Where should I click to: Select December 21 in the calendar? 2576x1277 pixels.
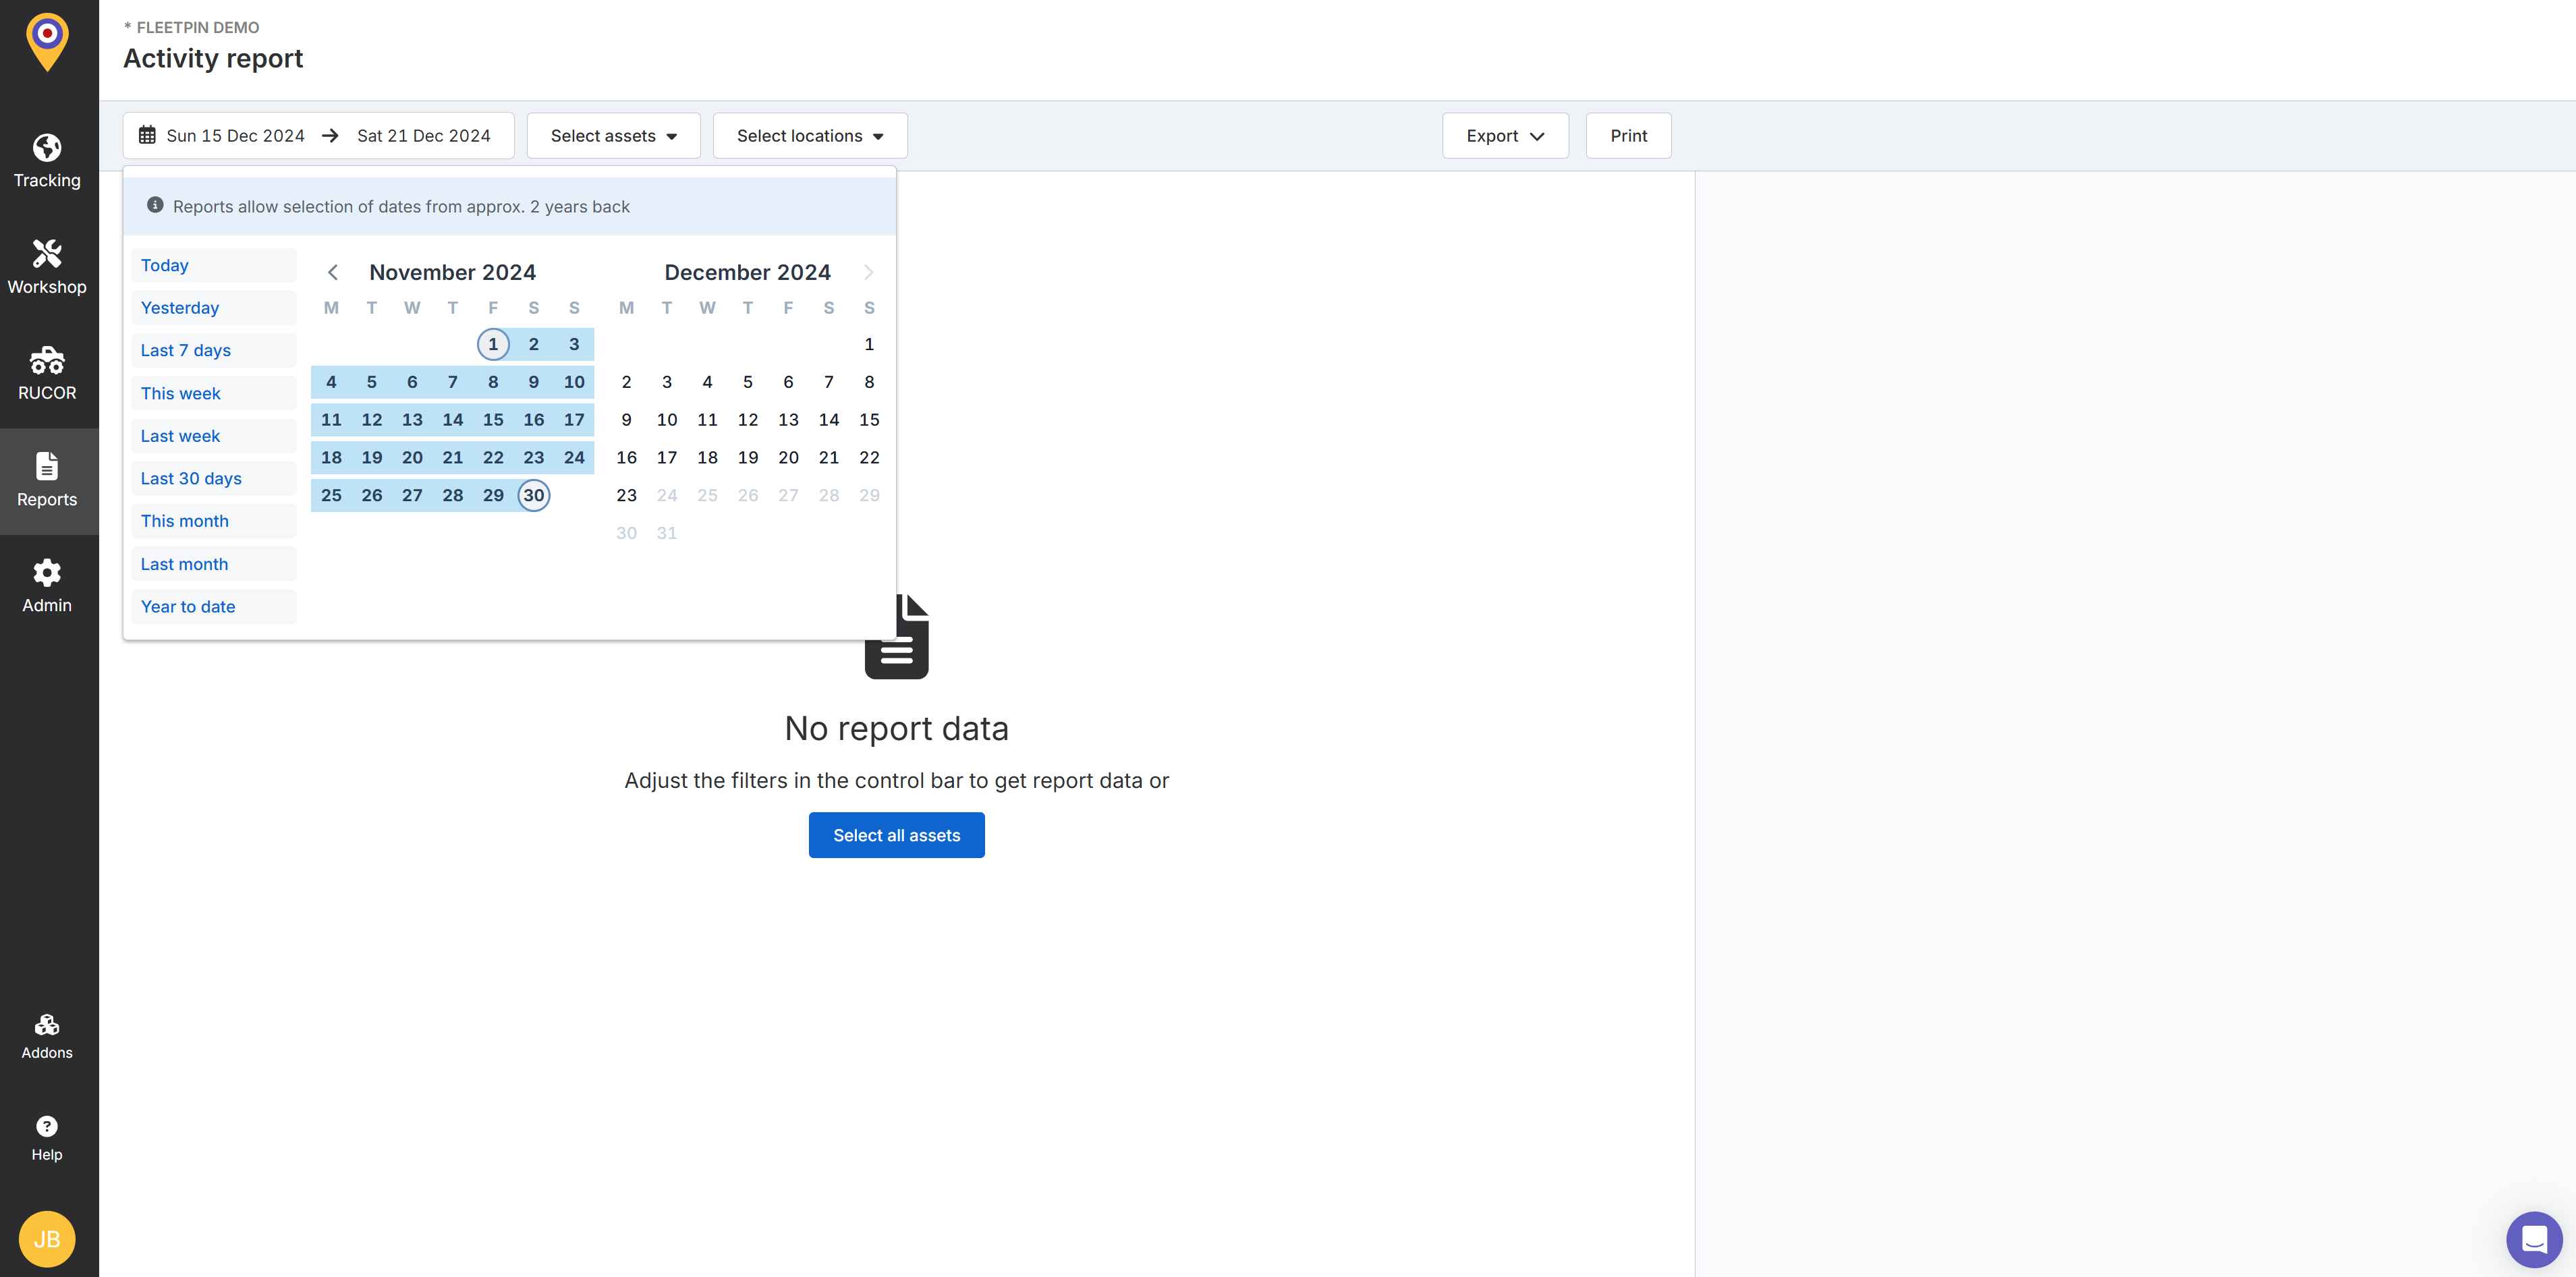829,458
